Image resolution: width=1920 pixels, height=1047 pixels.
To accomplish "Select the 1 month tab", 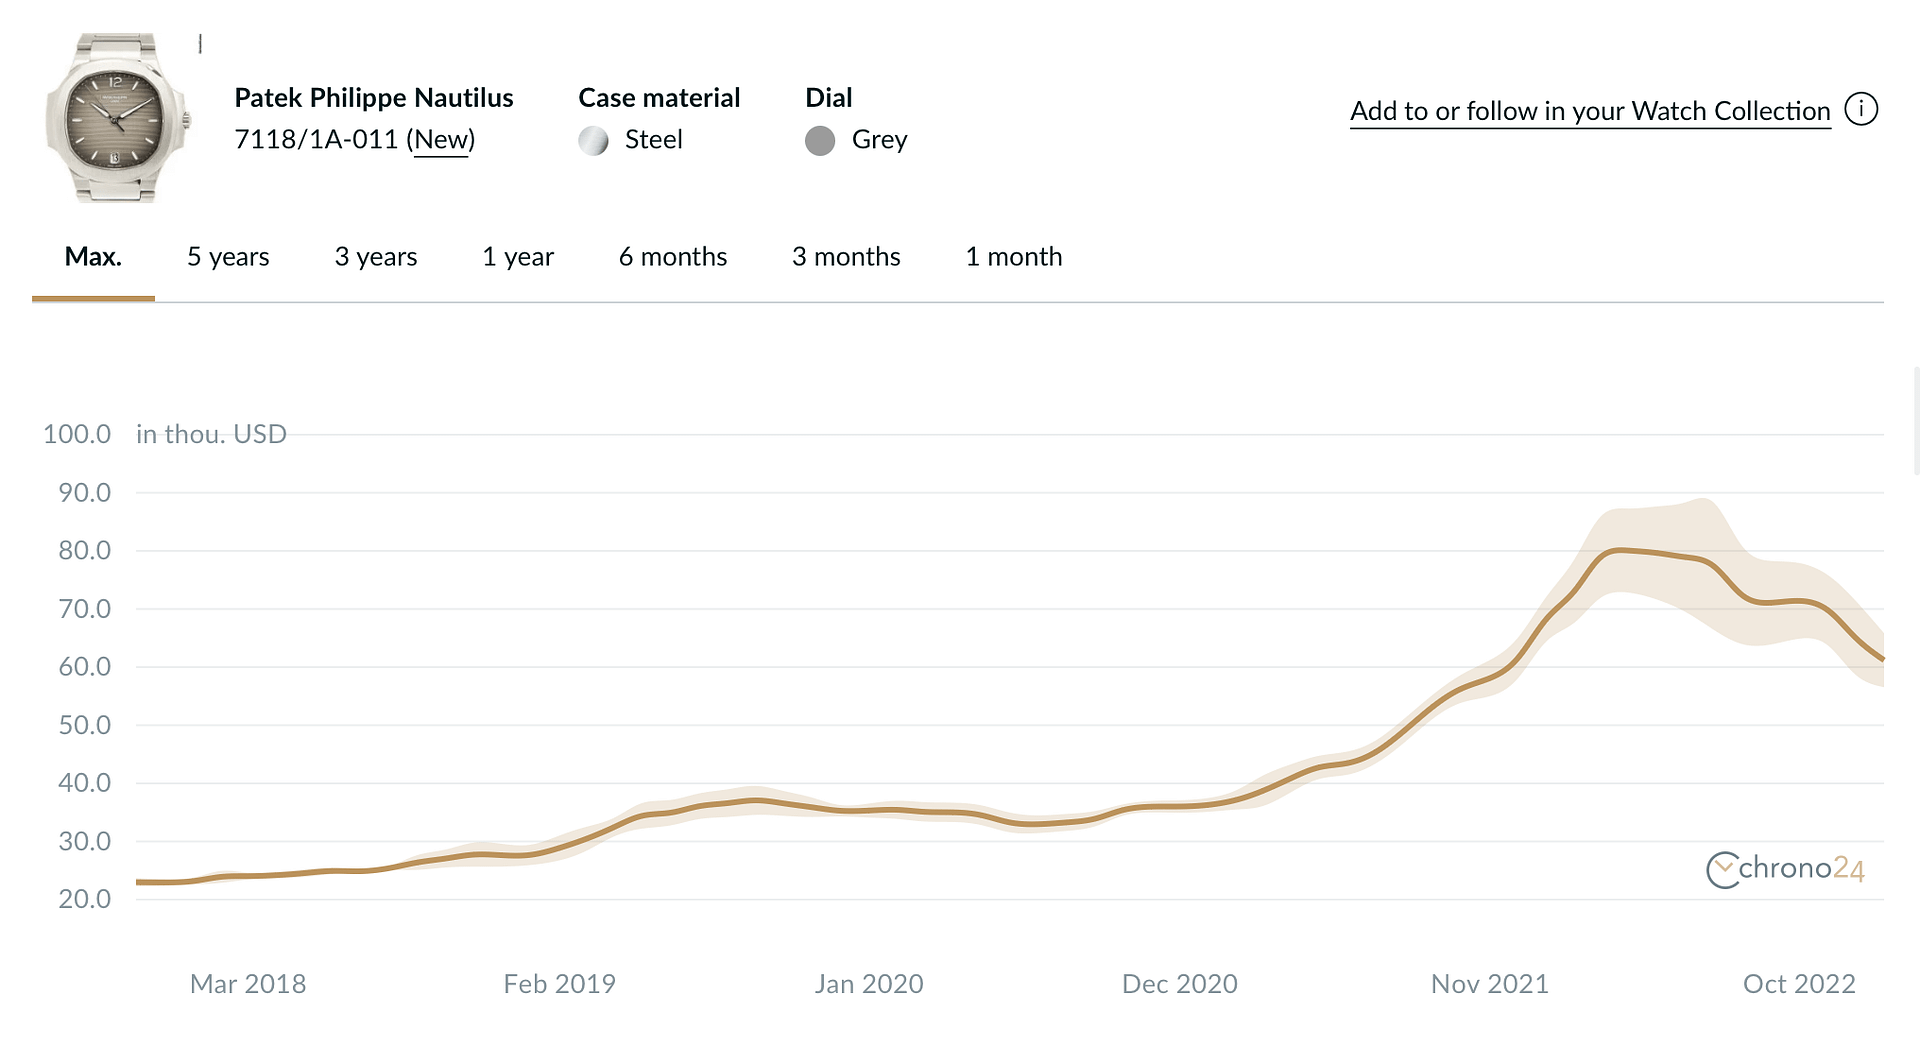I will click(1014, 257).
